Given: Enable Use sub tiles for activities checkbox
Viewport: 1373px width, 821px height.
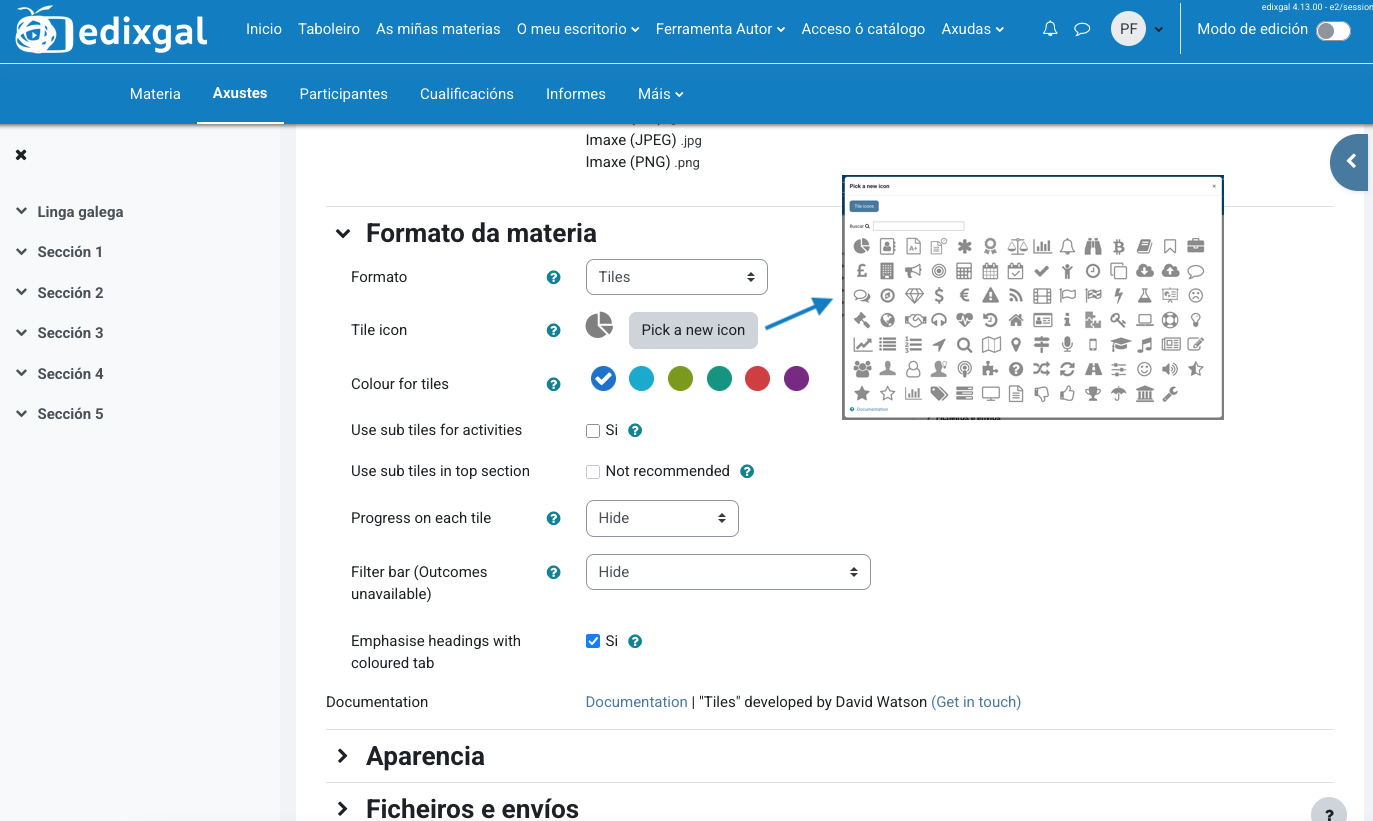Looking at the screenshot, I should point(593,431).
